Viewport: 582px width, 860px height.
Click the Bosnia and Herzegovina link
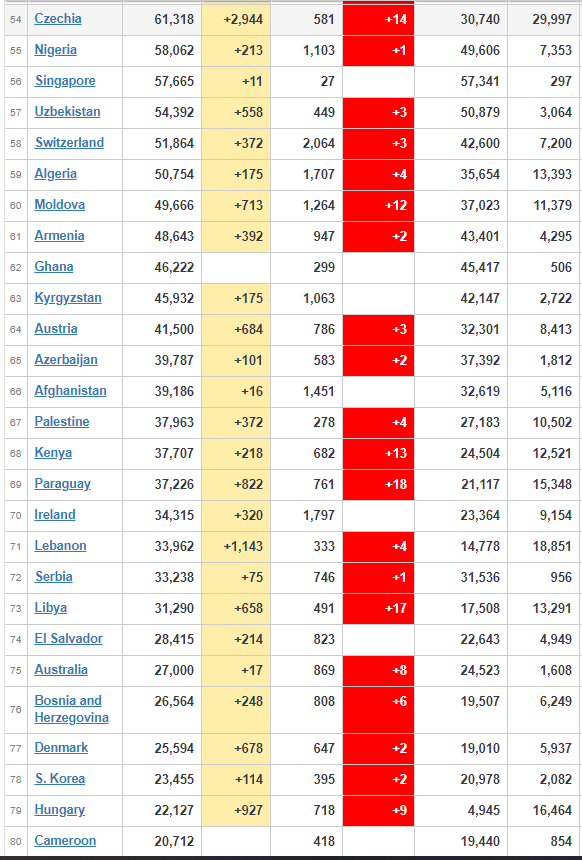click(x=71, y=709)
